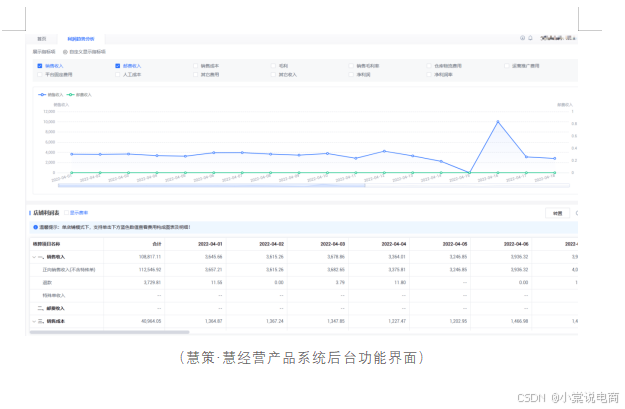
Task: Click the 3,364.01 cell under 2022-04-04
Action: [x=397, y=257]
